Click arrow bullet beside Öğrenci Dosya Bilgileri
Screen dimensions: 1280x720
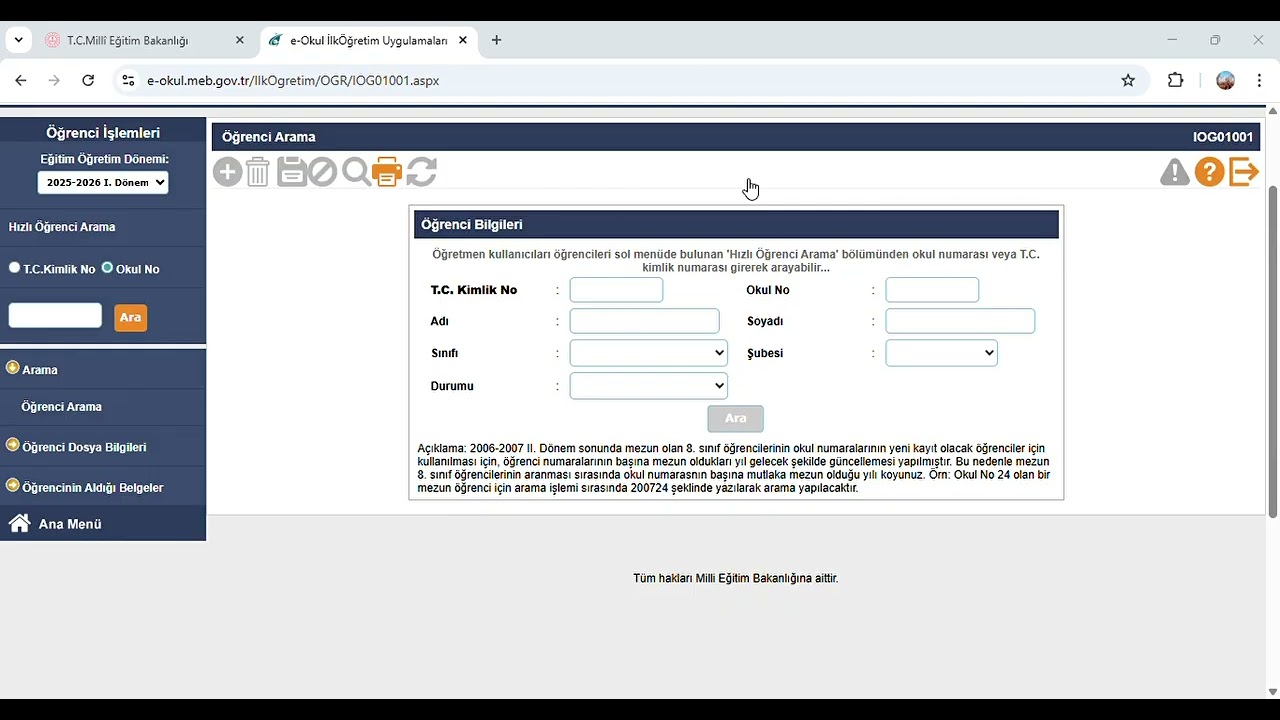13,445
